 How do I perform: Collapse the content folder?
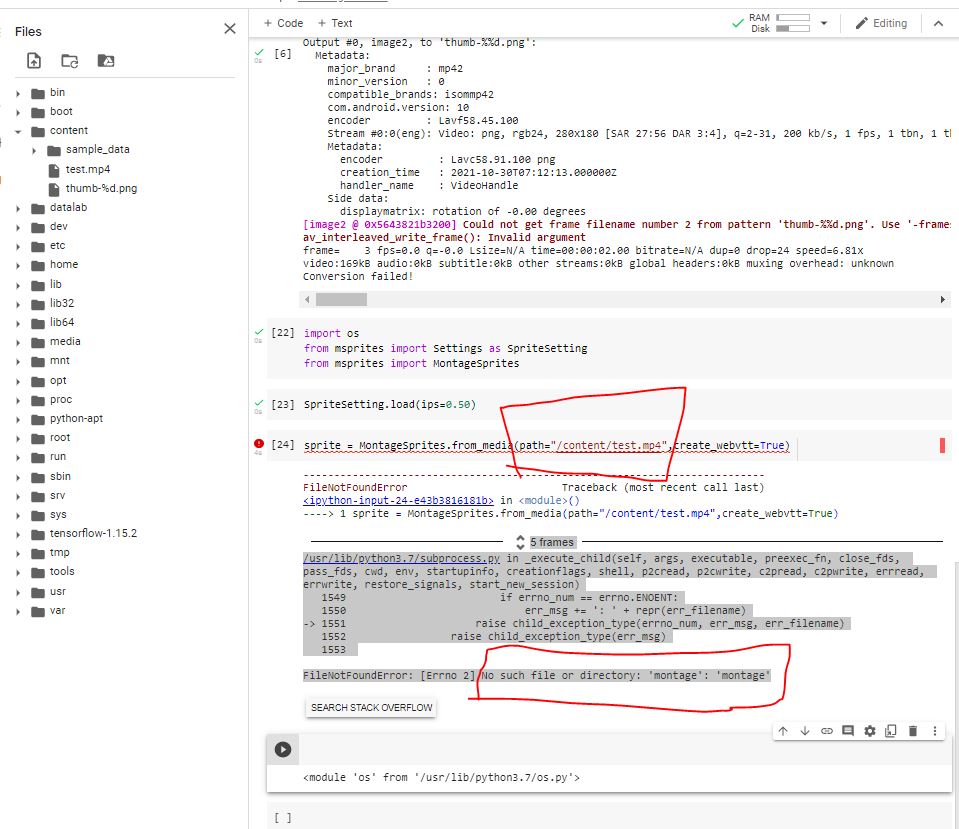coord(18,131)
